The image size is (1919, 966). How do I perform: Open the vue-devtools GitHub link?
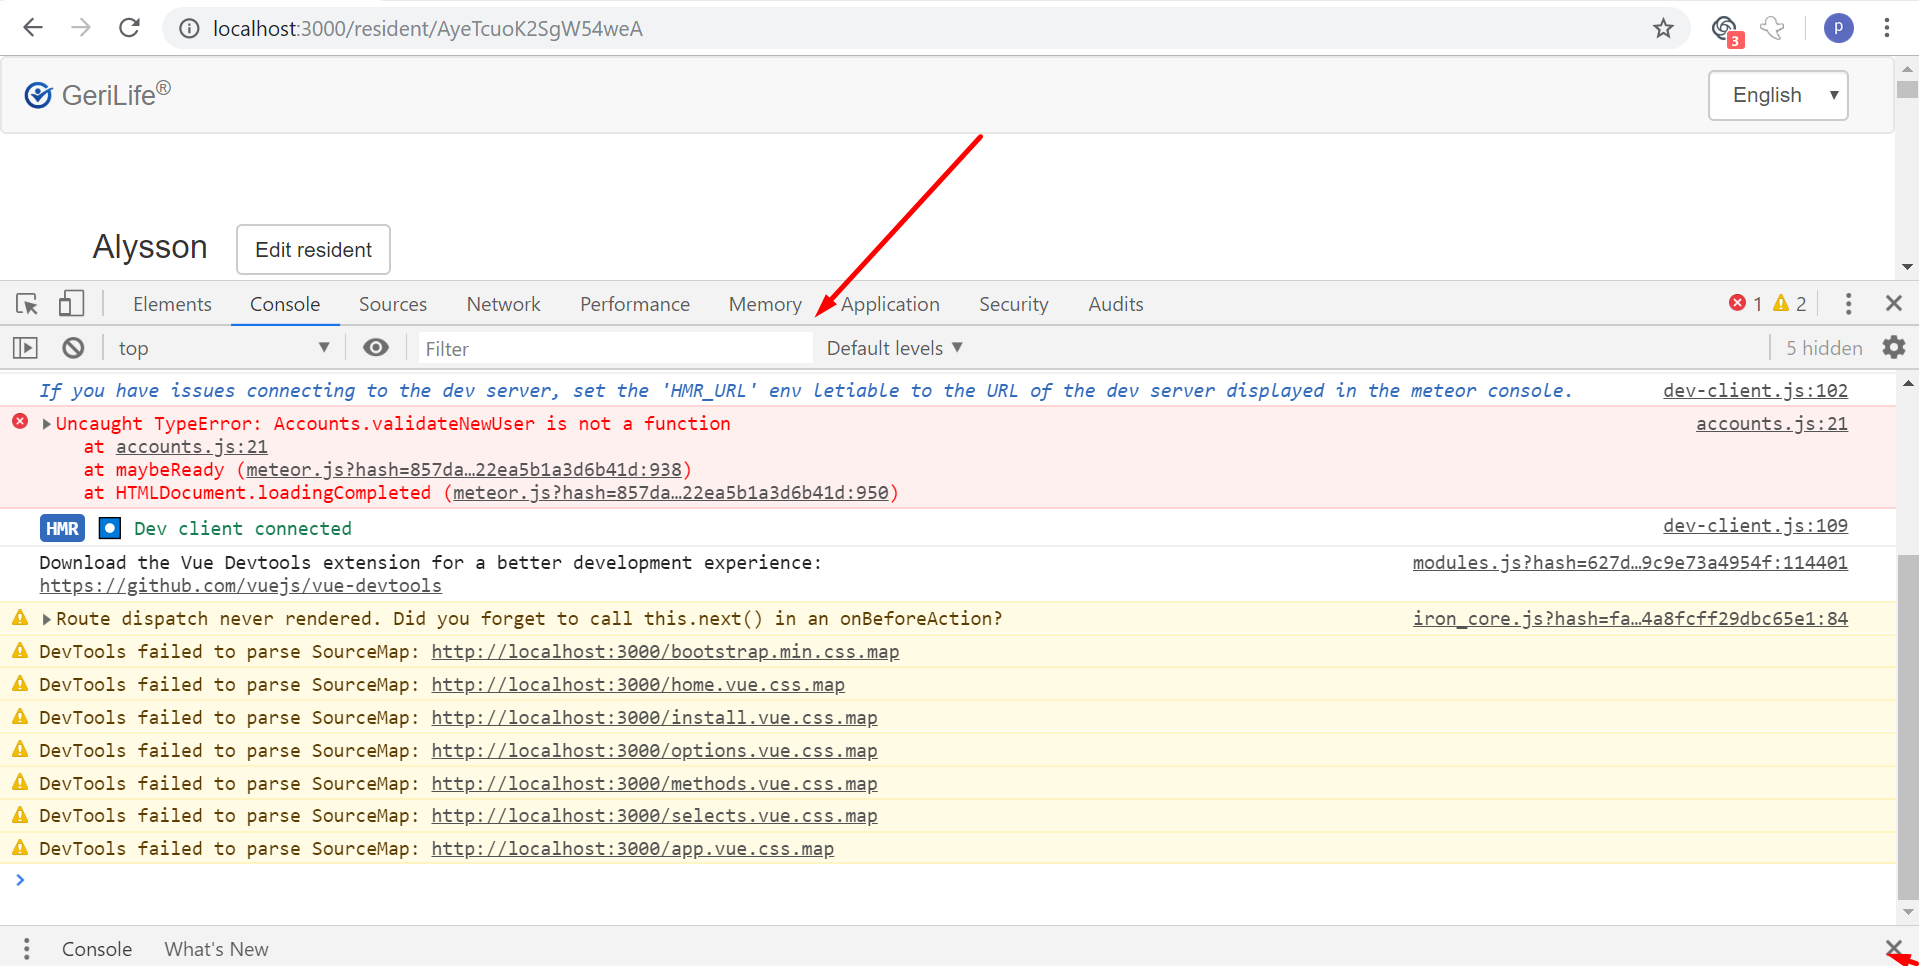pyautogui.click(x=240, y=585)
